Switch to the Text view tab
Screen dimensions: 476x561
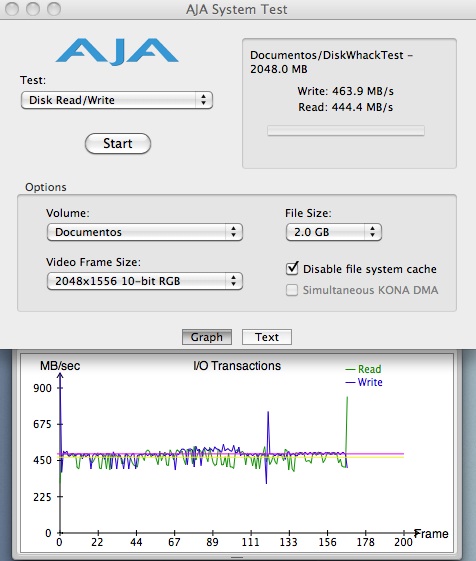point(267,337)
